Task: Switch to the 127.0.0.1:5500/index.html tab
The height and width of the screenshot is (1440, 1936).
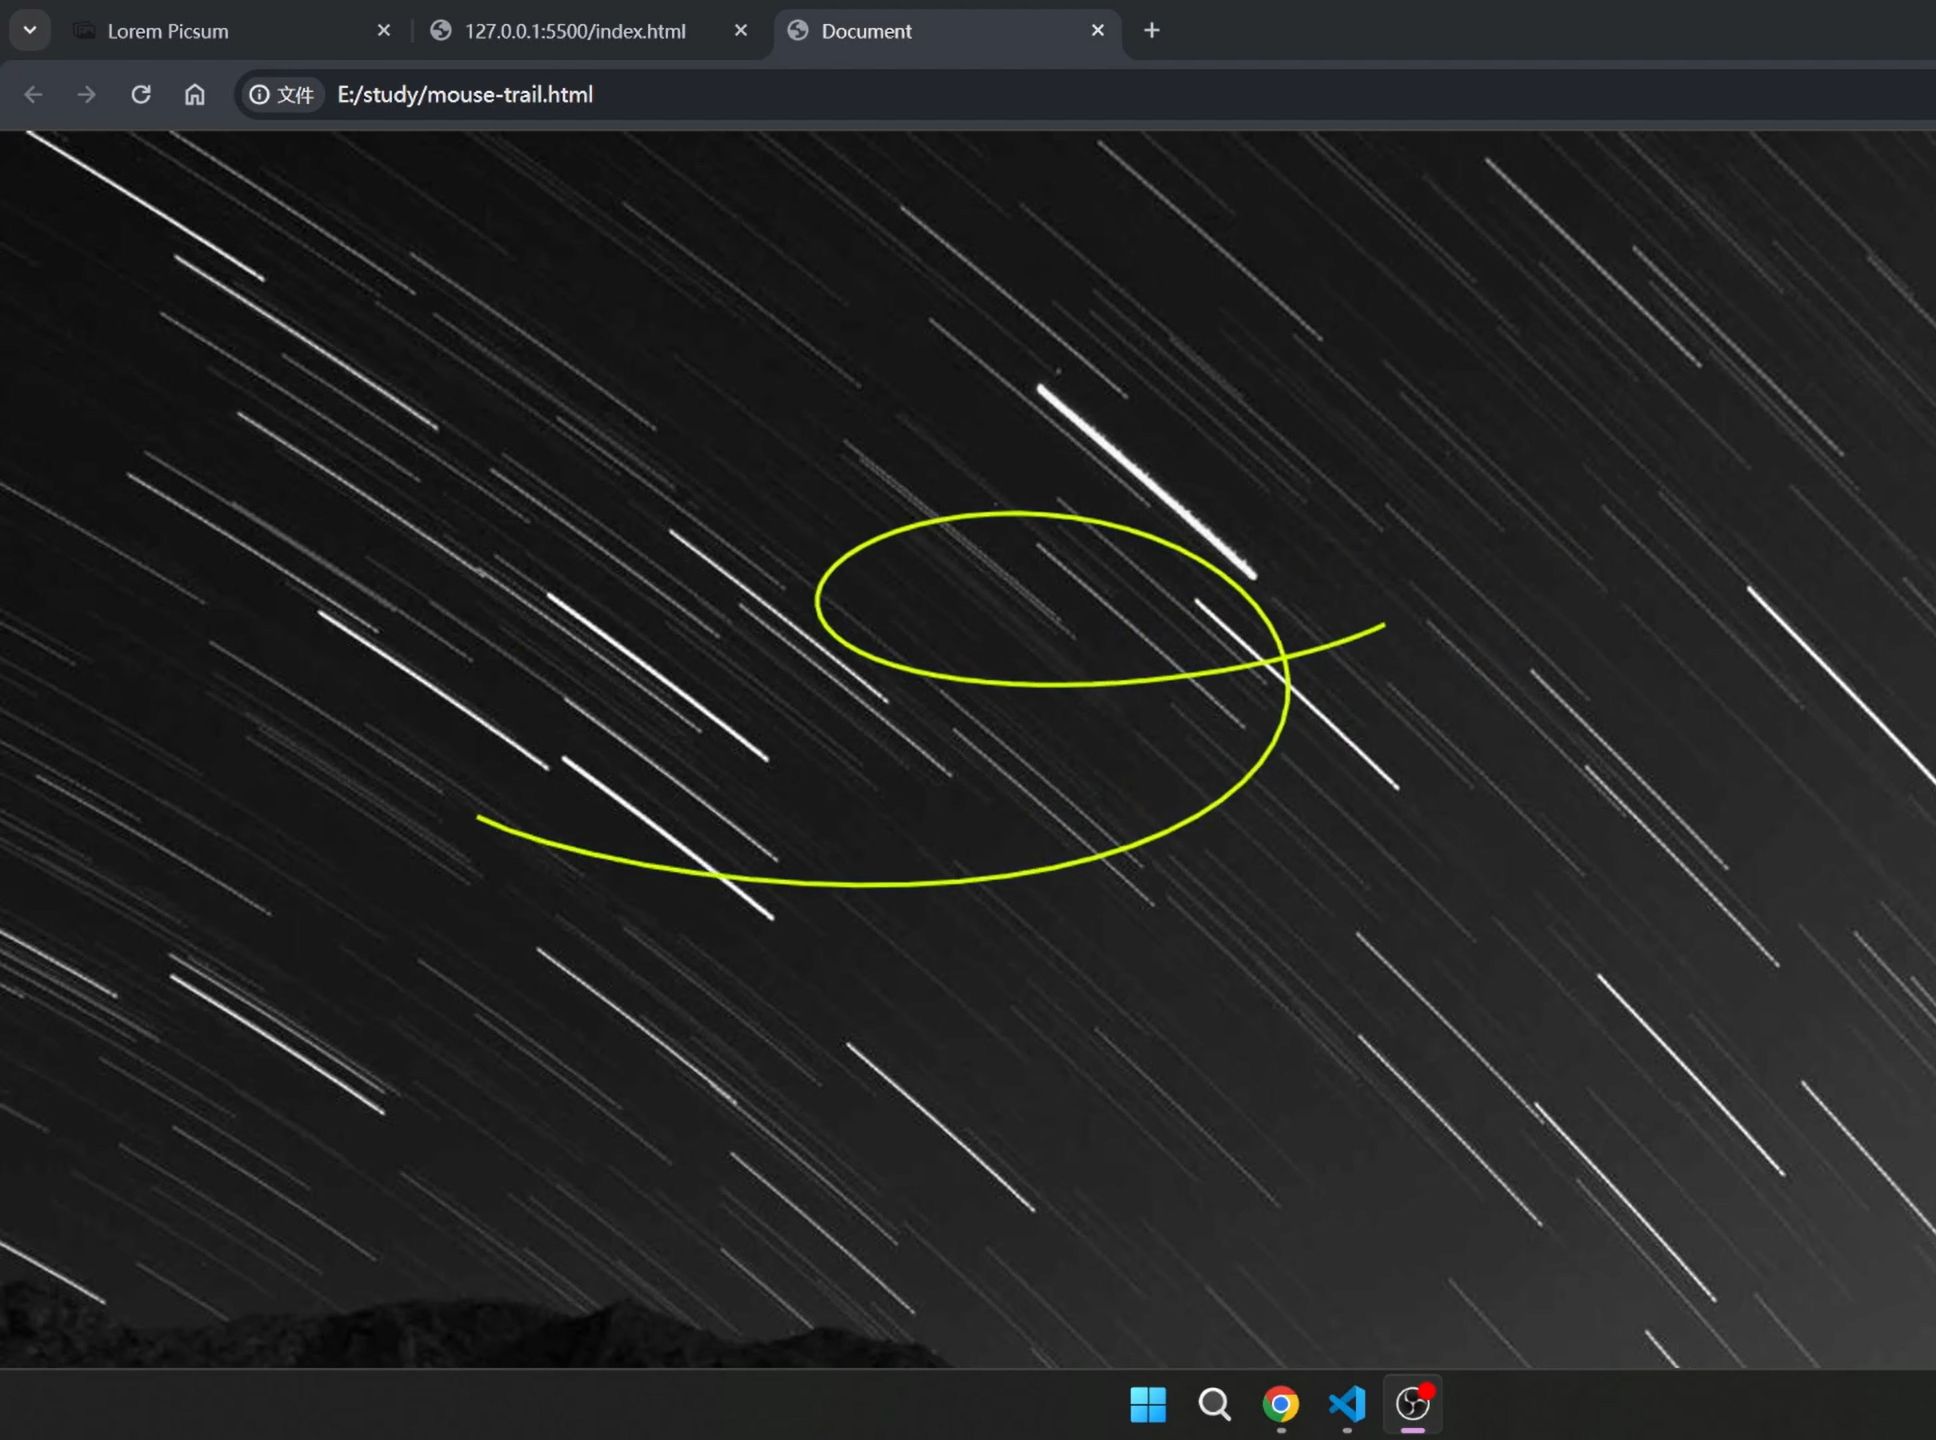Action: coord(574,31)
